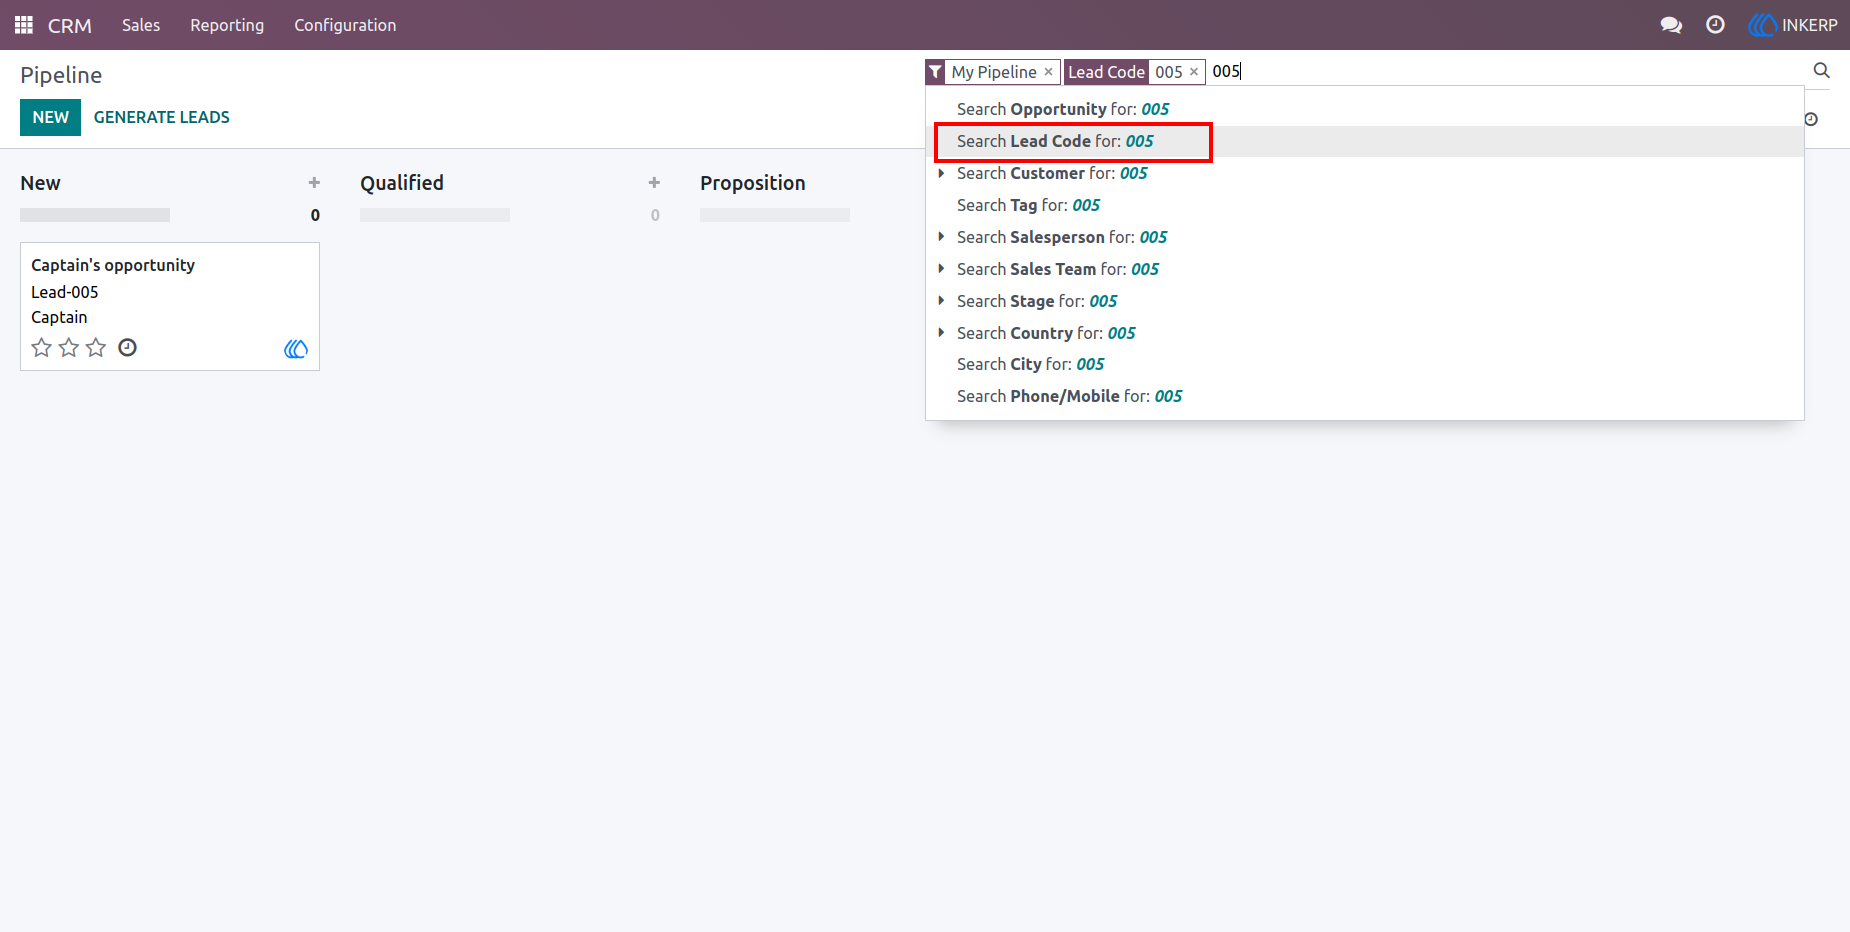Set first priority star on Captain's opportunity
This screenshot has height=932, width=1850.
[42, 348]
